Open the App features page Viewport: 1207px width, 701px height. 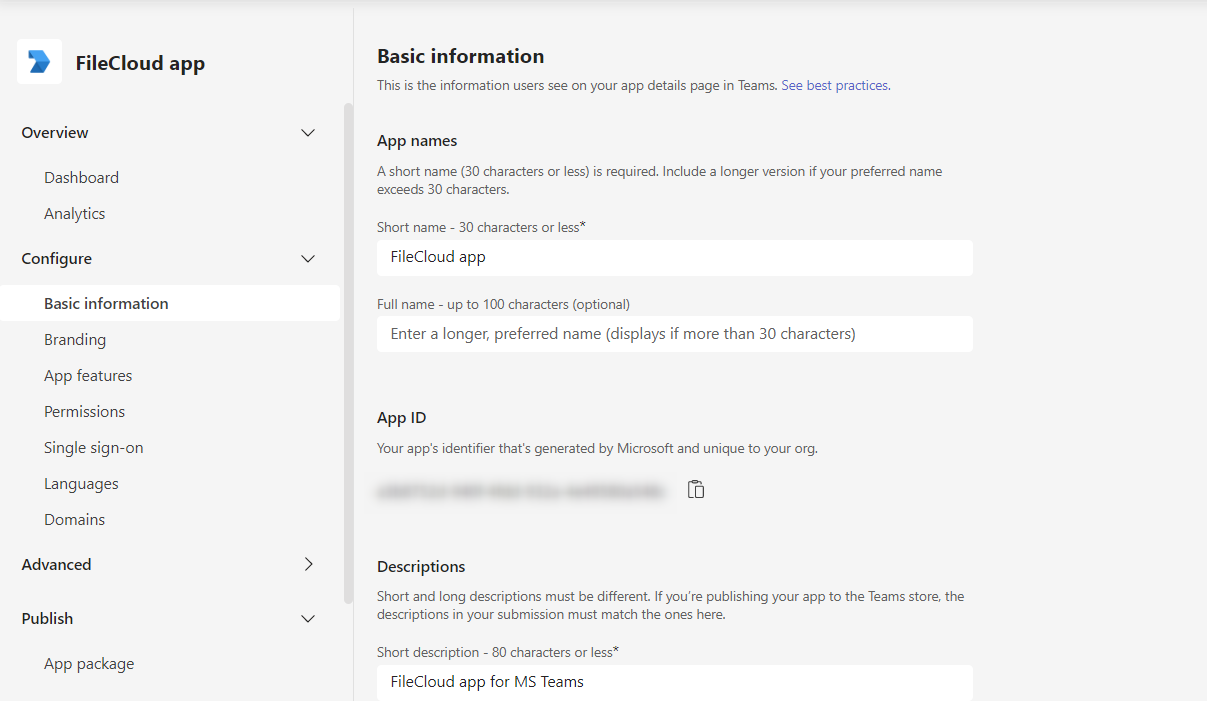88,376
